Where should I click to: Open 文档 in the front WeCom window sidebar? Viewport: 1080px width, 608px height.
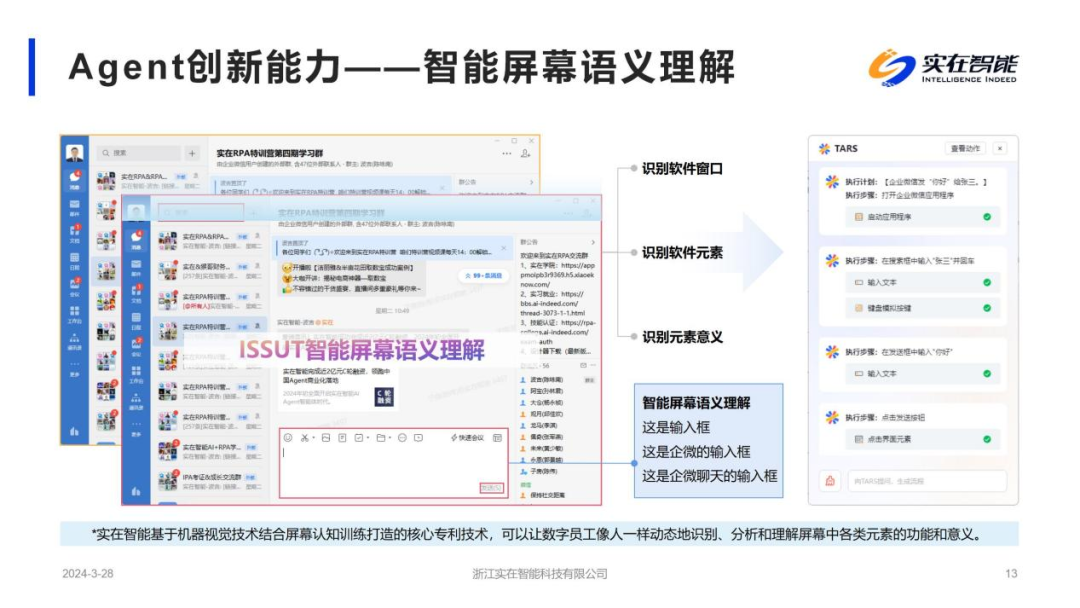coord(136,293)
